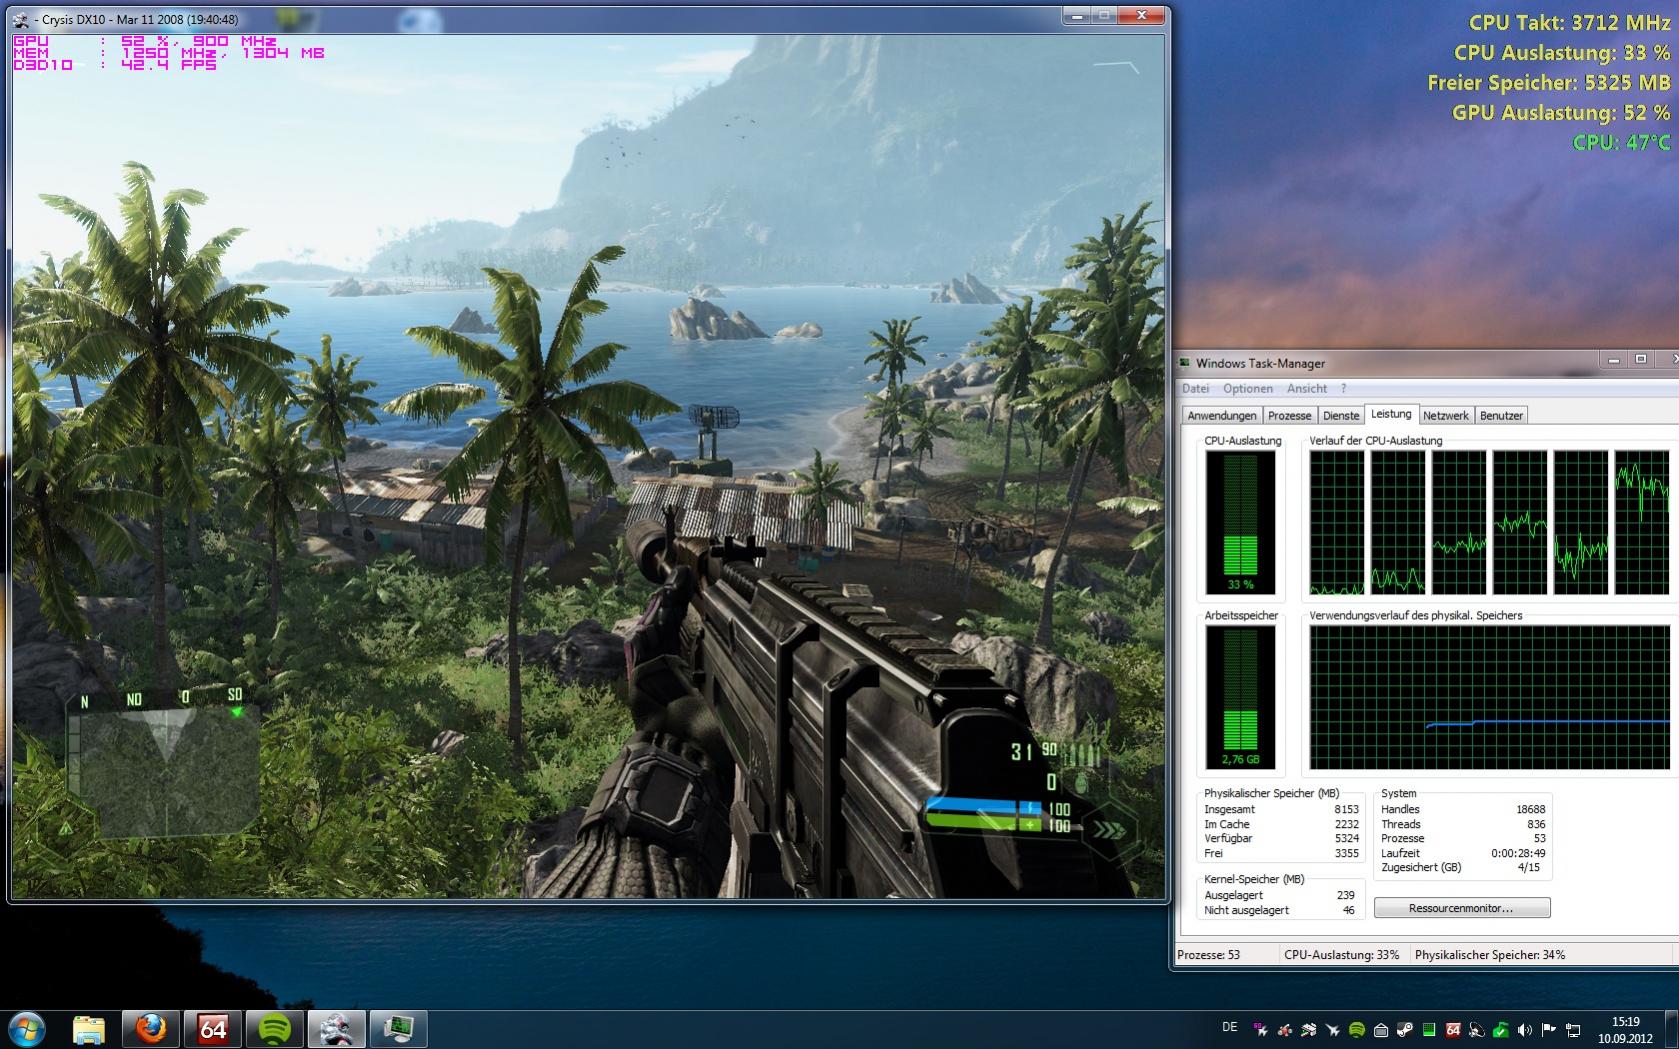Image resolution: width=1679 pixels, height=1049 pixels.
Task: Click the taskbar clock showing 15:19
Action: pyautogui.click(x=1625, y=1030)
